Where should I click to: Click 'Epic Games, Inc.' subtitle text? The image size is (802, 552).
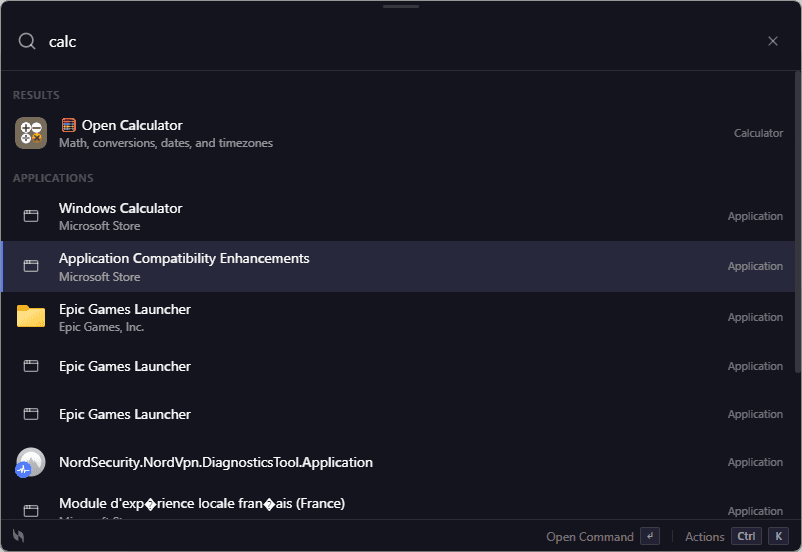coord(101,327)
